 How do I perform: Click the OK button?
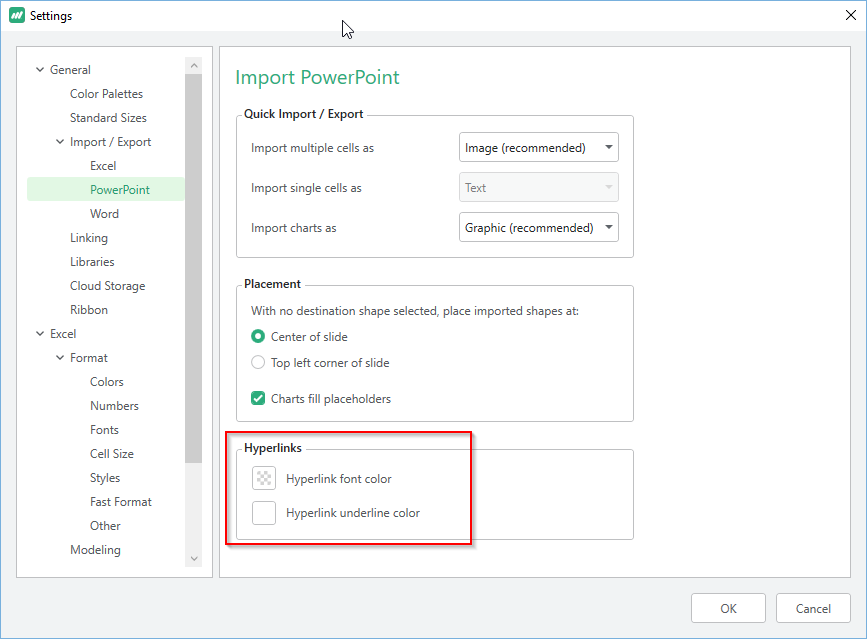(x=728, y=609)
